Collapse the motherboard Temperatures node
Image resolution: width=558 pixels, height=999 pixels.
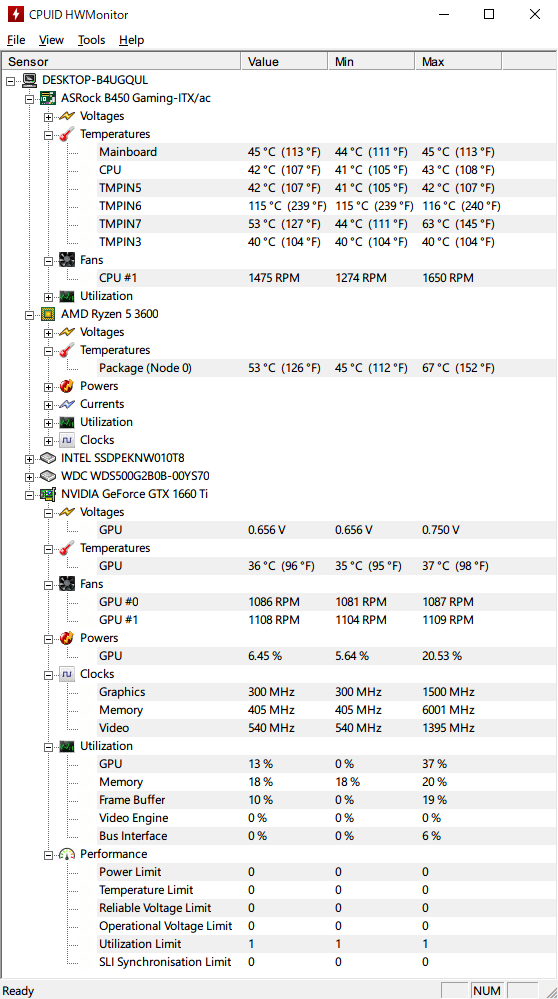pos(48,134)
